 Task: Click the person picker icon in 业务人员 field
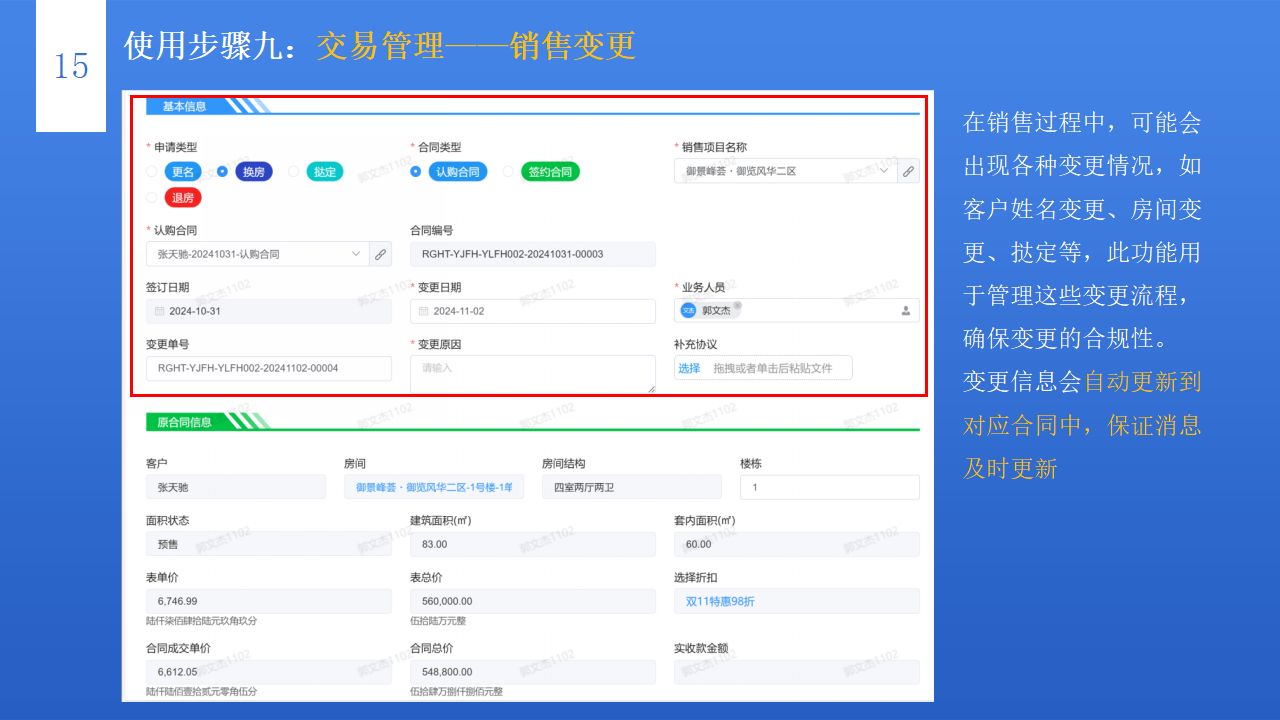906,310
